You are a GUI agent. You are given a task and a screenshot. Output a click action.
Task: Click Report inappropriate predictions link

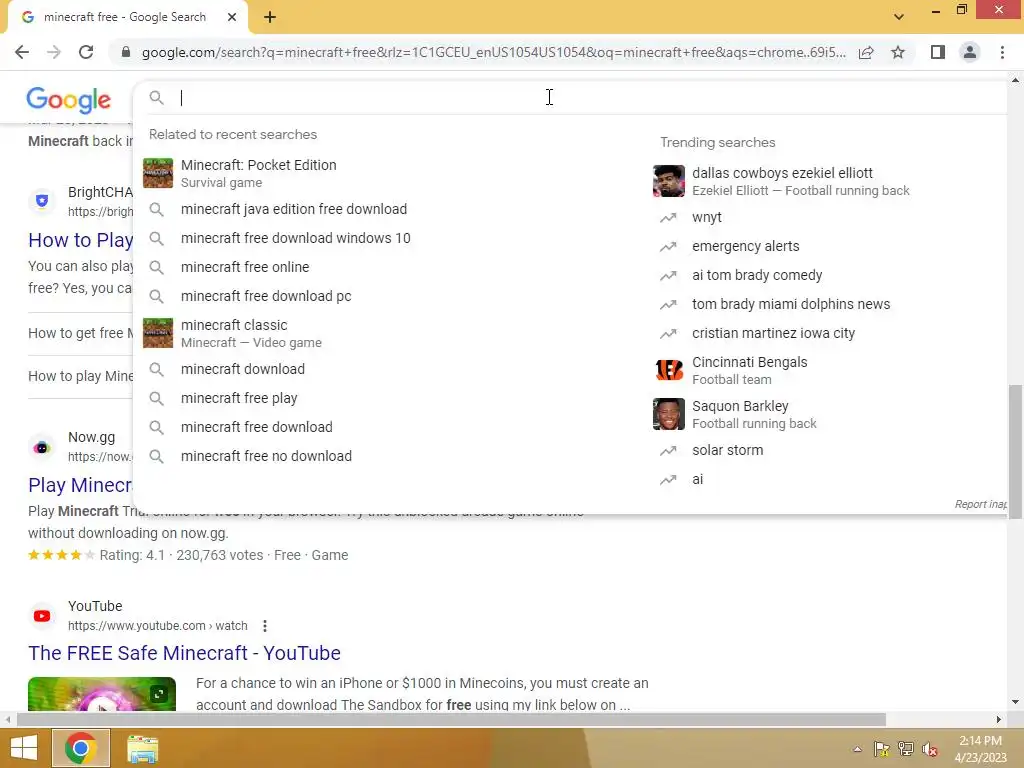click(980, 504)
